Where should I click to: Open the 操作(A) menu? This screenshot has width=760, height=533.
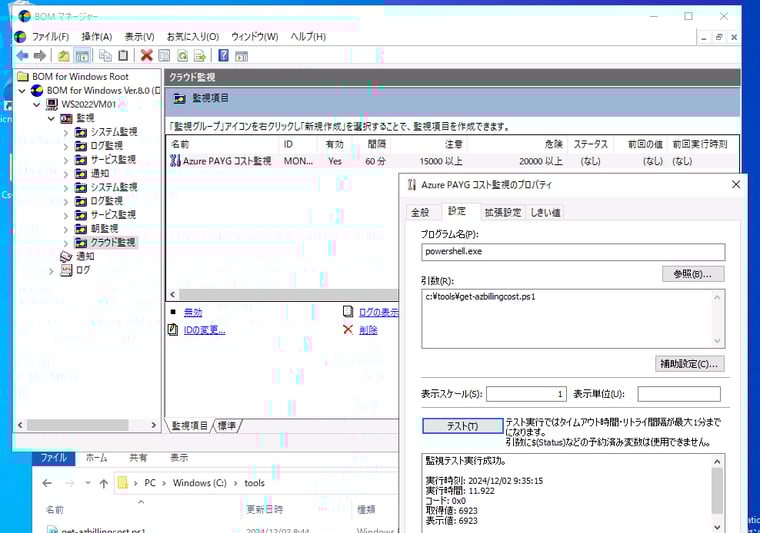coord(96,37)
